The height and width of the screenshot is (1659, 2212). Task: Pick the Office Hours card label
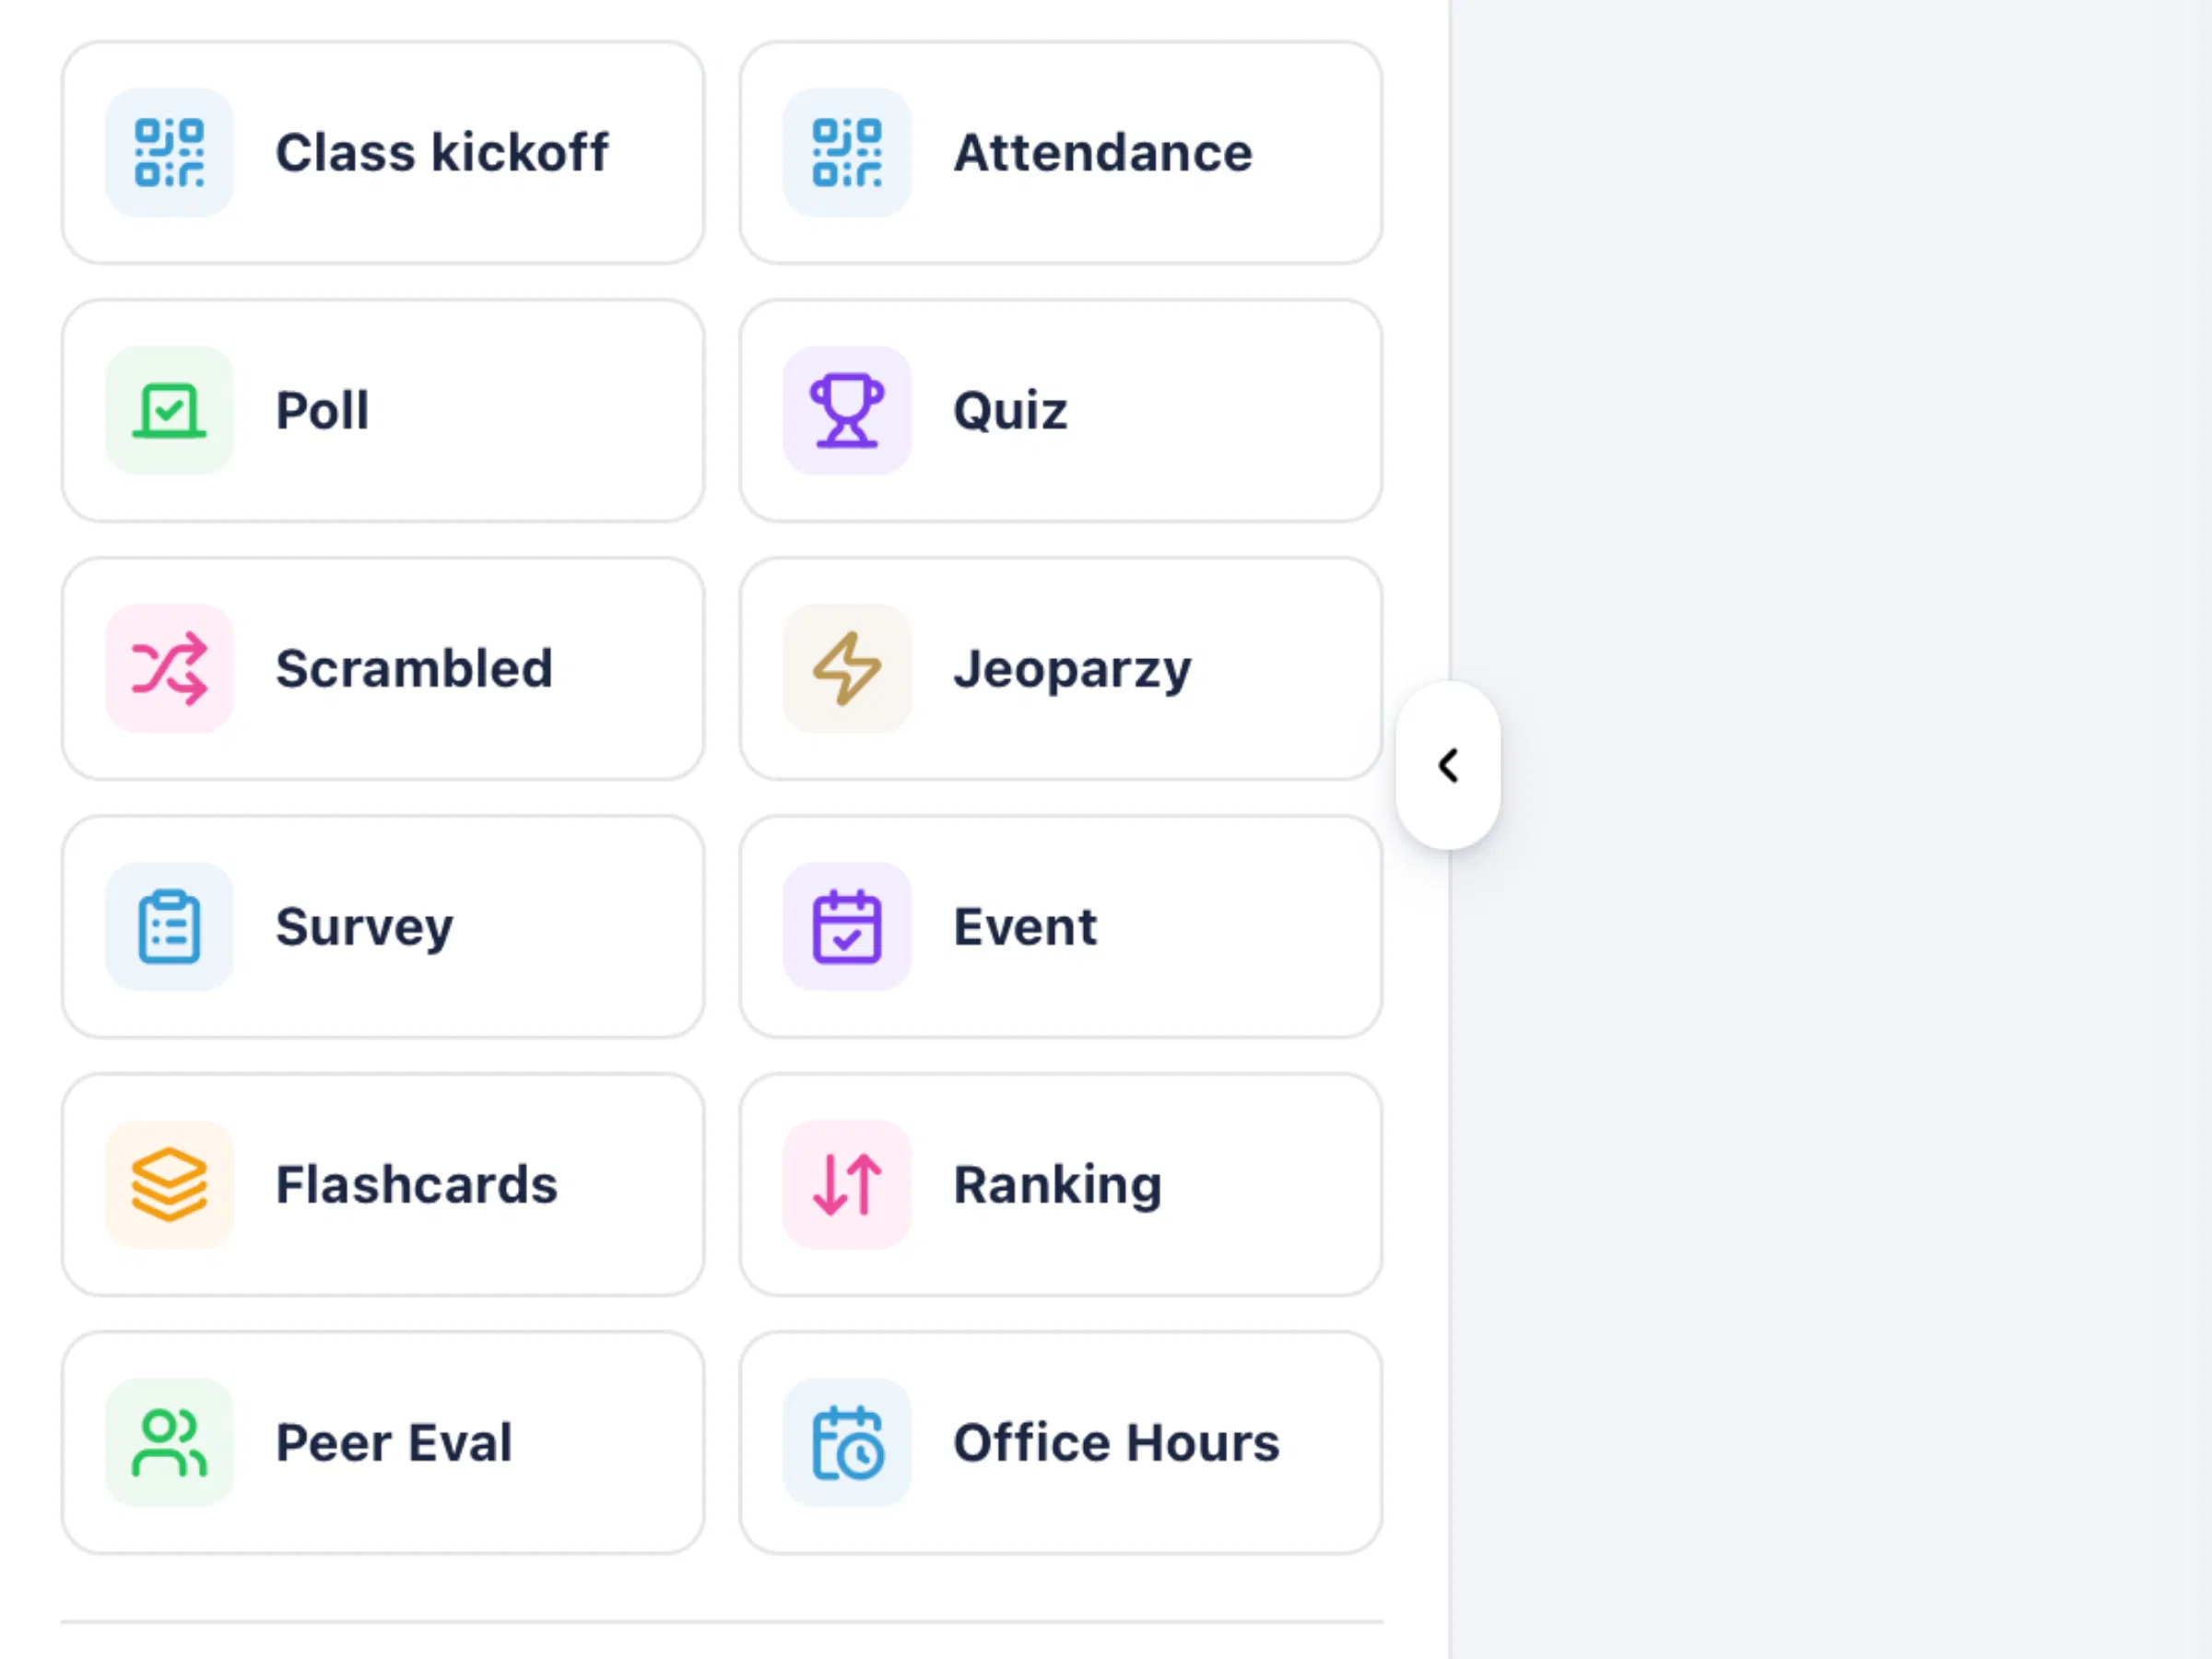pyautogui.click(x=1116, y=1442)
